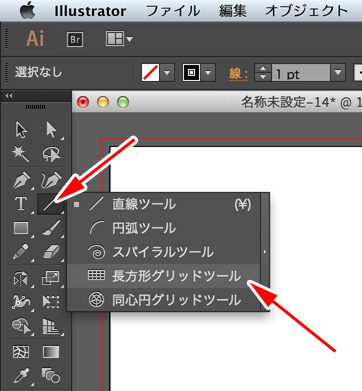
Task: Close the 名称未設定-14 document window
Action: pyautogui.click(x=83, y=102)
